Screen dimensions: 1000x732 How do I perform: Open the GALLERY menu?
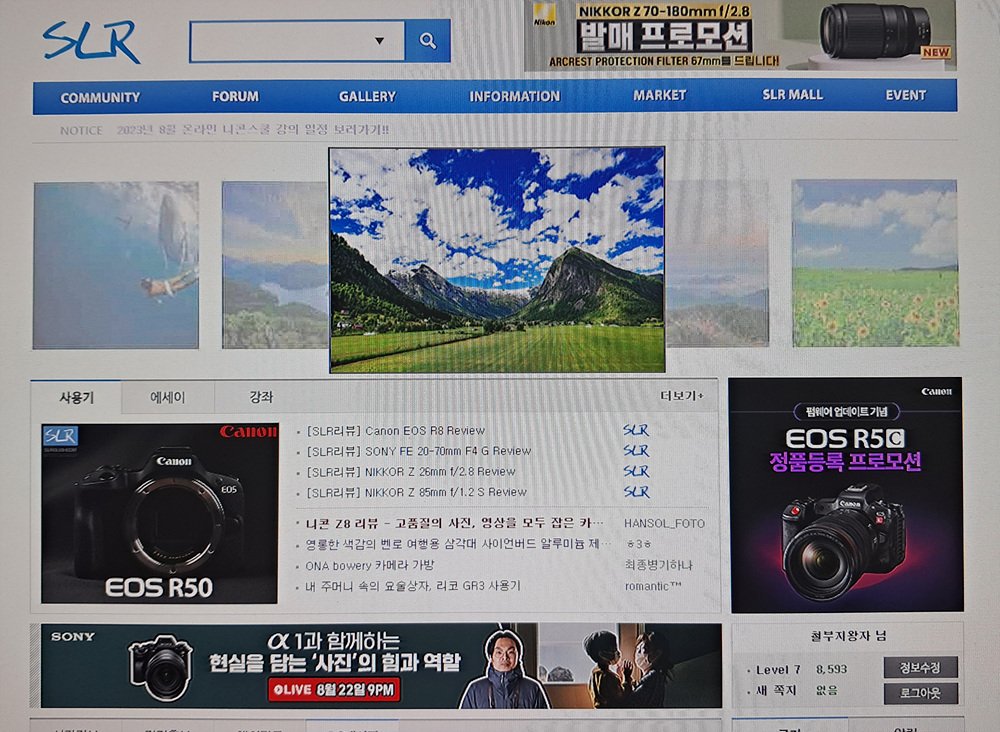pos(367,96)
